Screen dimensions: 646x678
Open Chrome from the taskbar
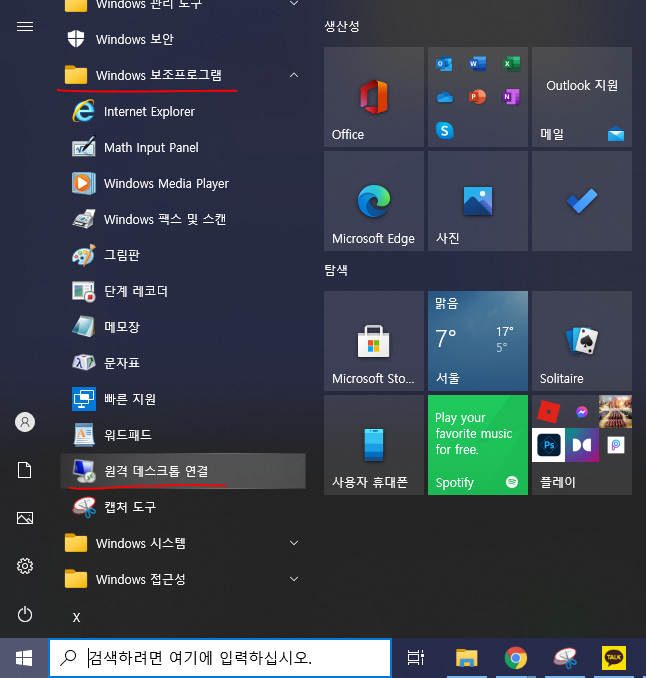(516, 658)
